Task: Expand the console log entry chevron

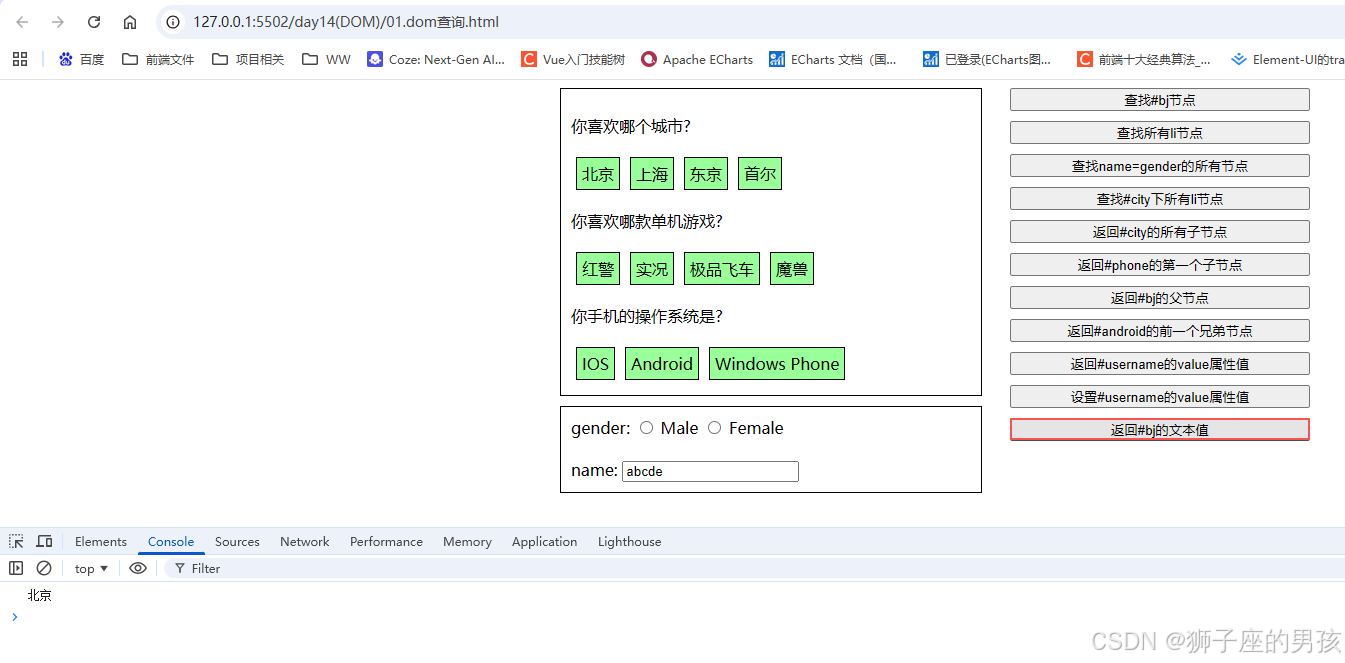Action: click(x=14, y=617)
